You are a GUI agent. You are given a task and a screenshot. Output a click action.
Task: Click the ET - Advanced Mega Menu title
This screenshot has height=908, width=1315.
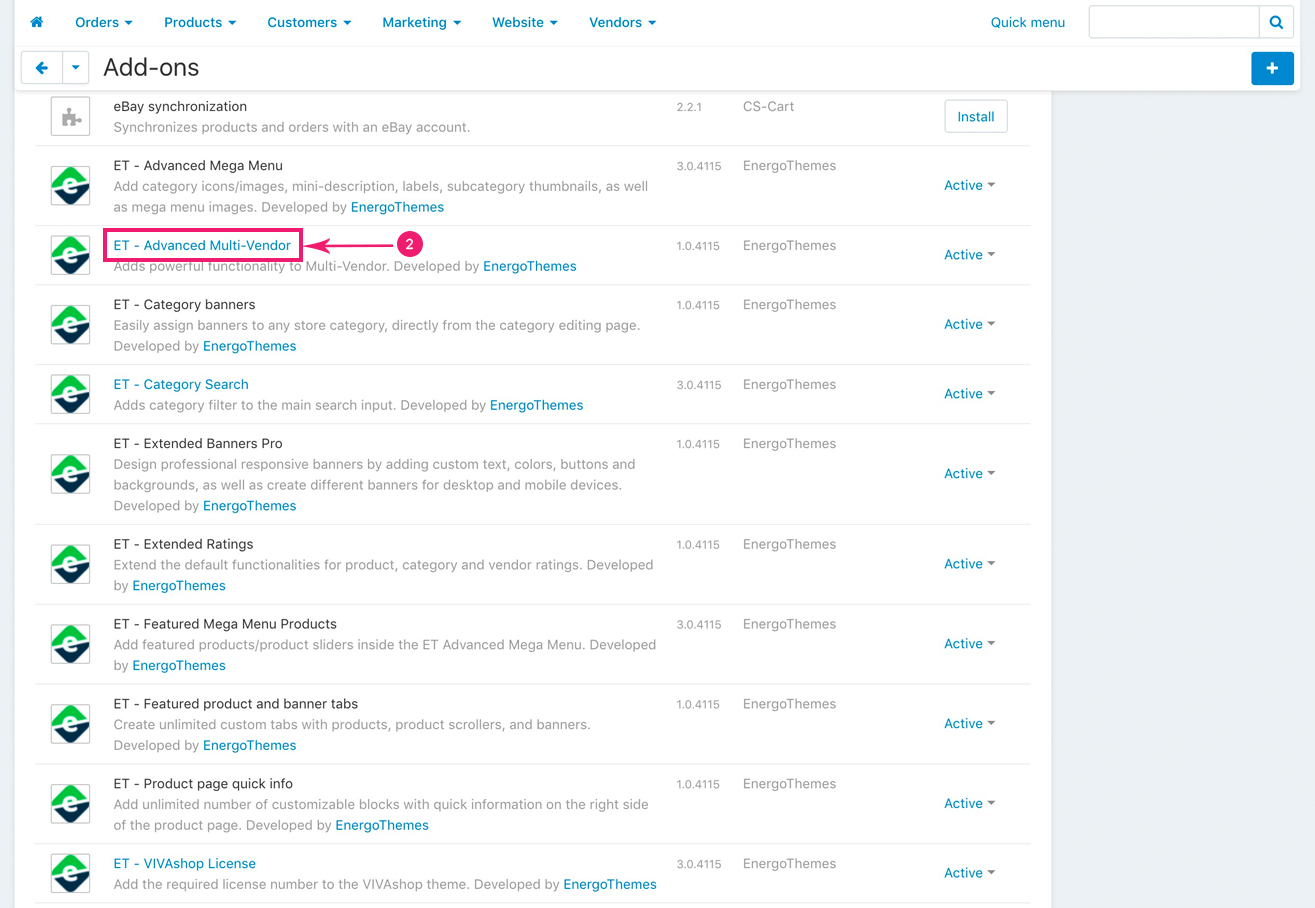point(198,166)
